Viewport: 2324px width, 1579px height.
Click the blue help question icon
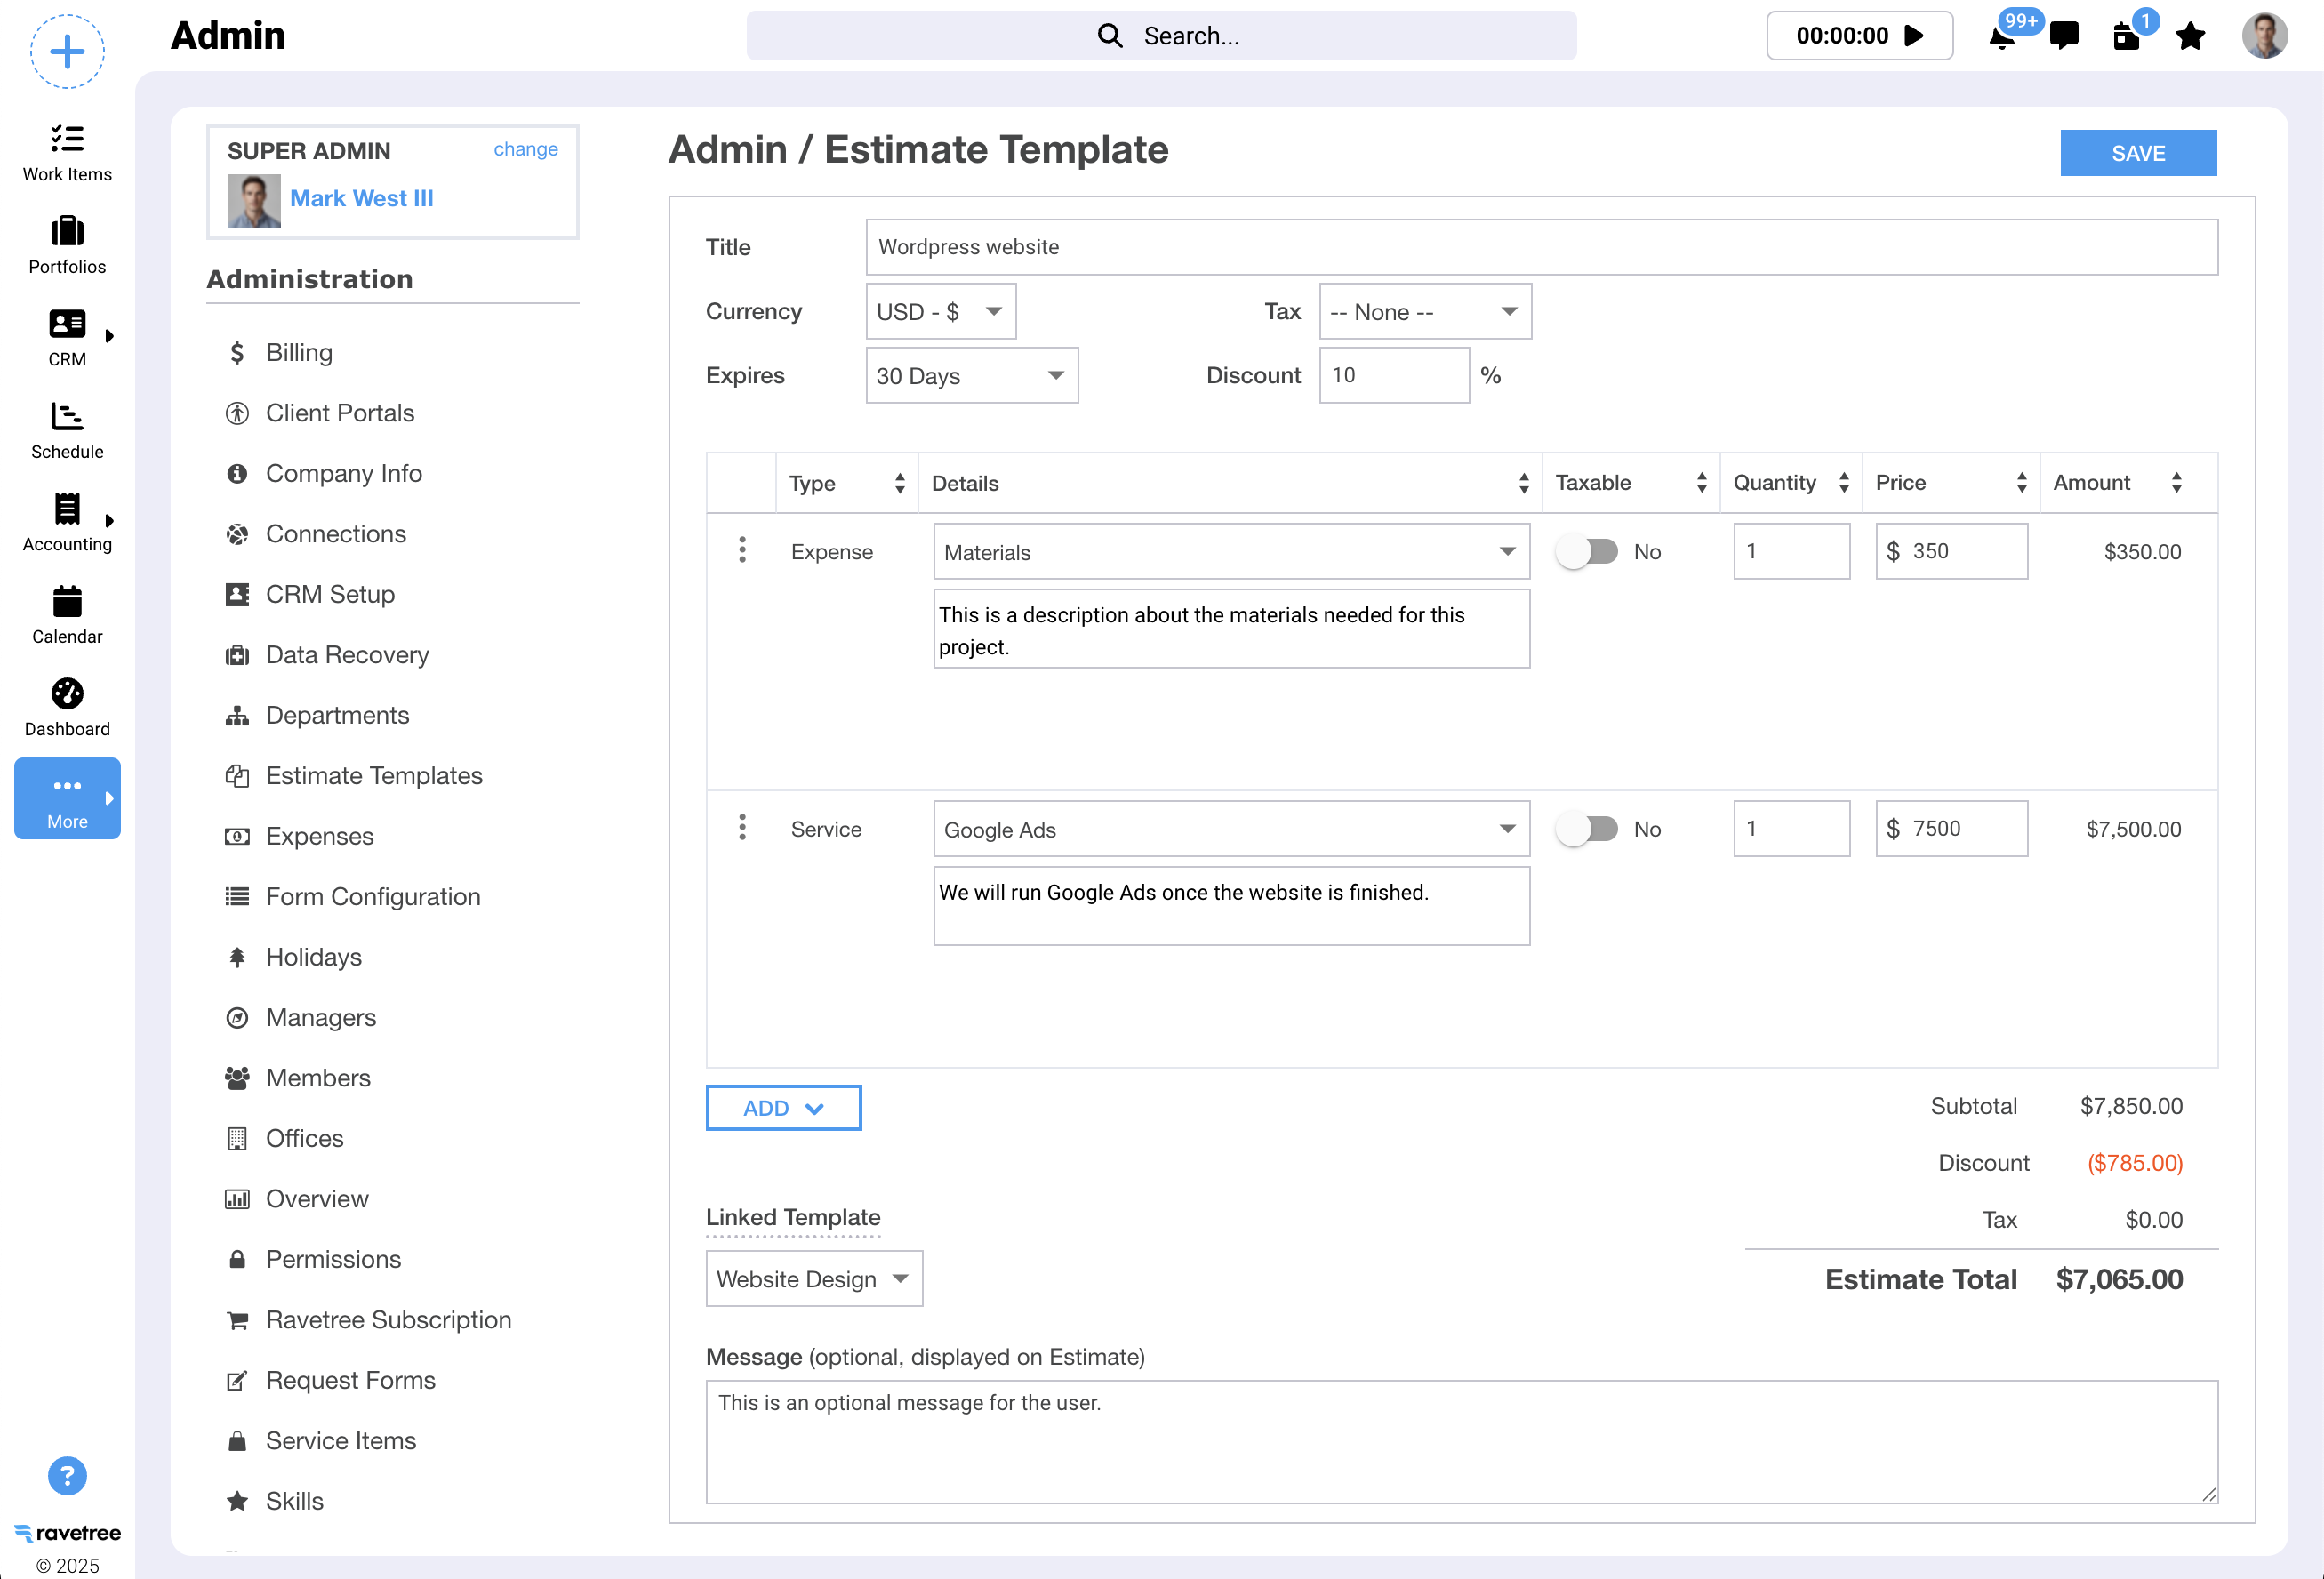coord(67,1475)
